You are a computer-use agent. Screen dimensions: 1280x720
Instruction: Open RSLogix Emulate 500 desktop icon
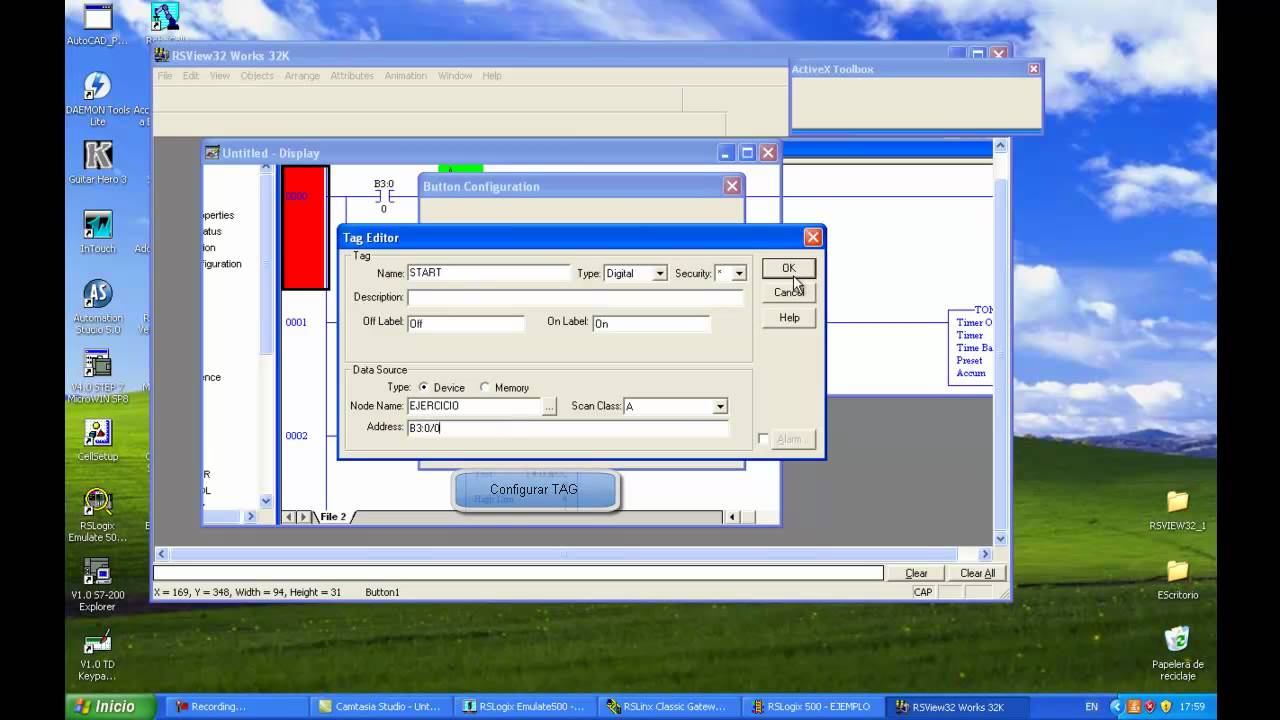pyautogui.click(x=97, y=514)
